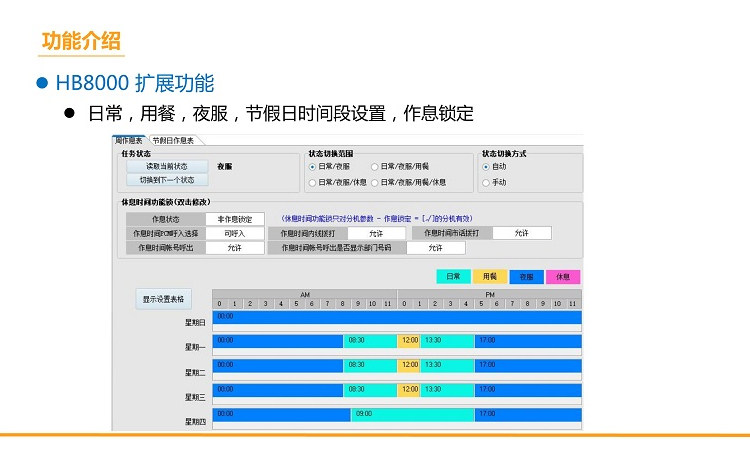Screen dimensions: 750x462
Task: Click the 作息时间内线拨打 value 允许
Action: coord(376,233)
